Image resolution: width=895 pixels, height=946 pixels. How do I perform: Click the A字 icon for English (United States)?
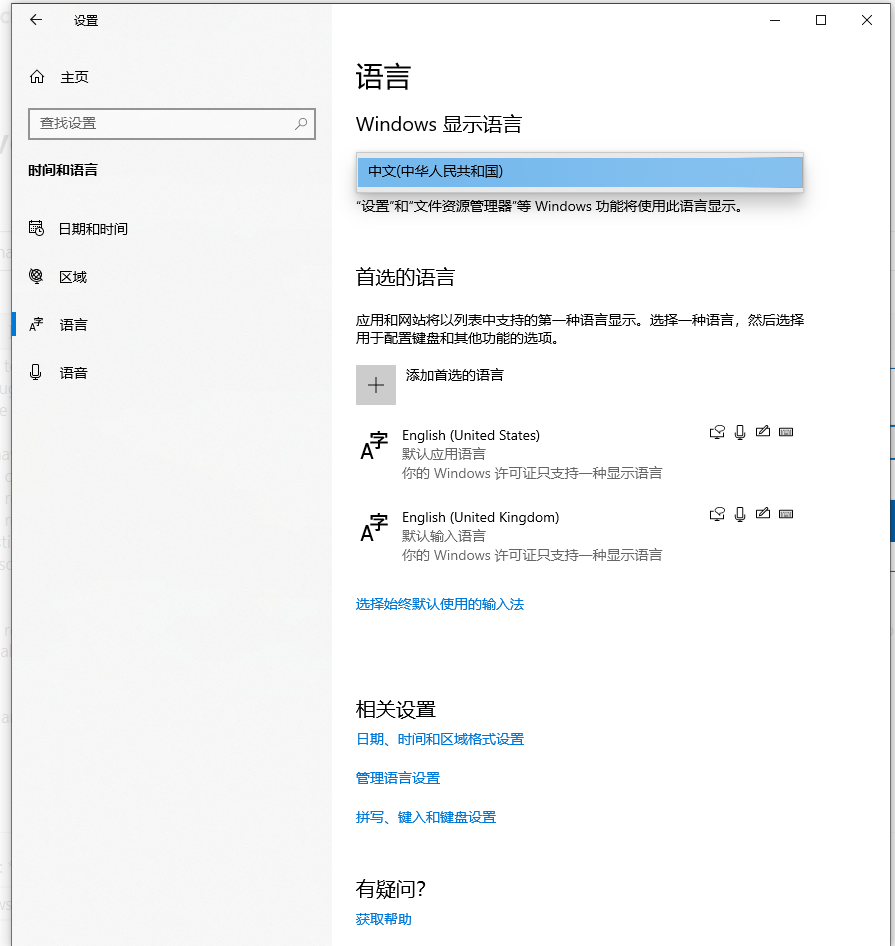374,446
